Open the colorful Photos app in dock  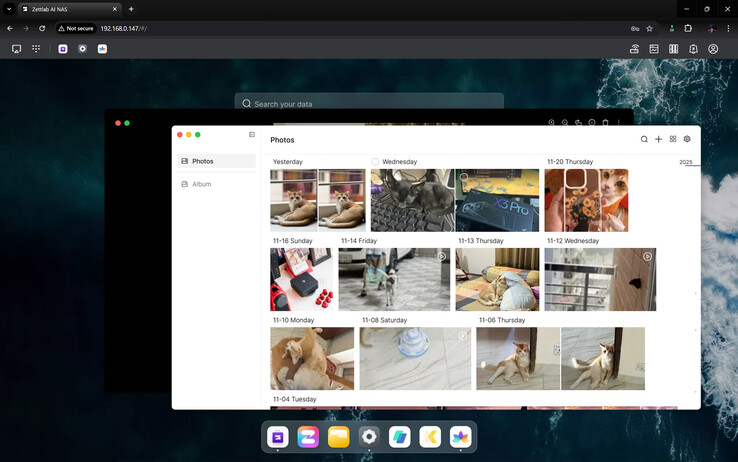[460, 437]
